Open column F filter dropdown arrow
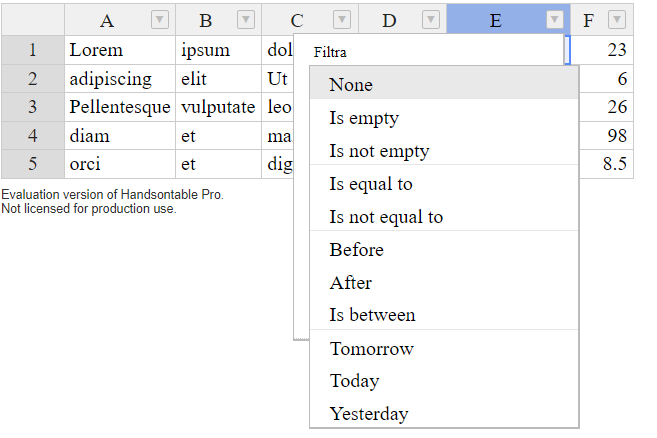This screenshot has width=657, height=438. [x=617, y=20]
